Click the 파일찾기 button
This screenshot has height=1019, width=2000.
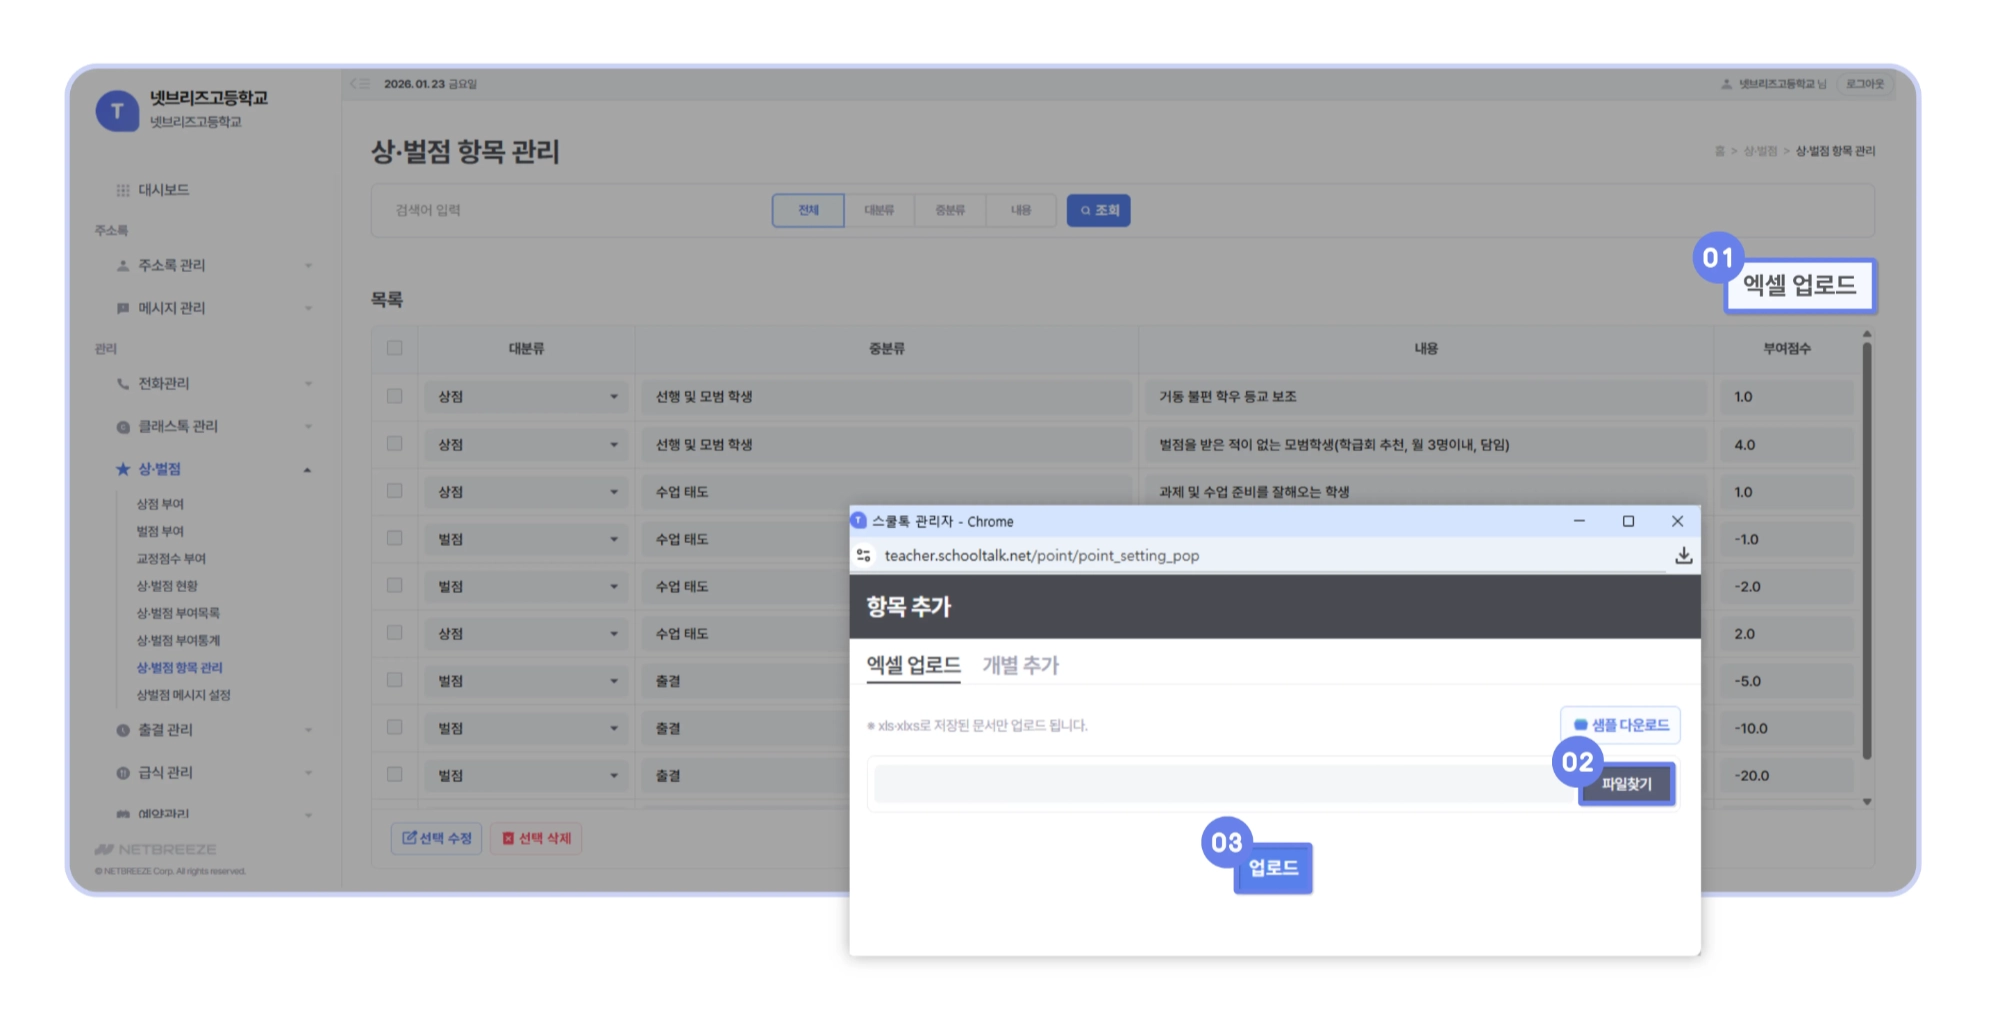[1626, 784]
